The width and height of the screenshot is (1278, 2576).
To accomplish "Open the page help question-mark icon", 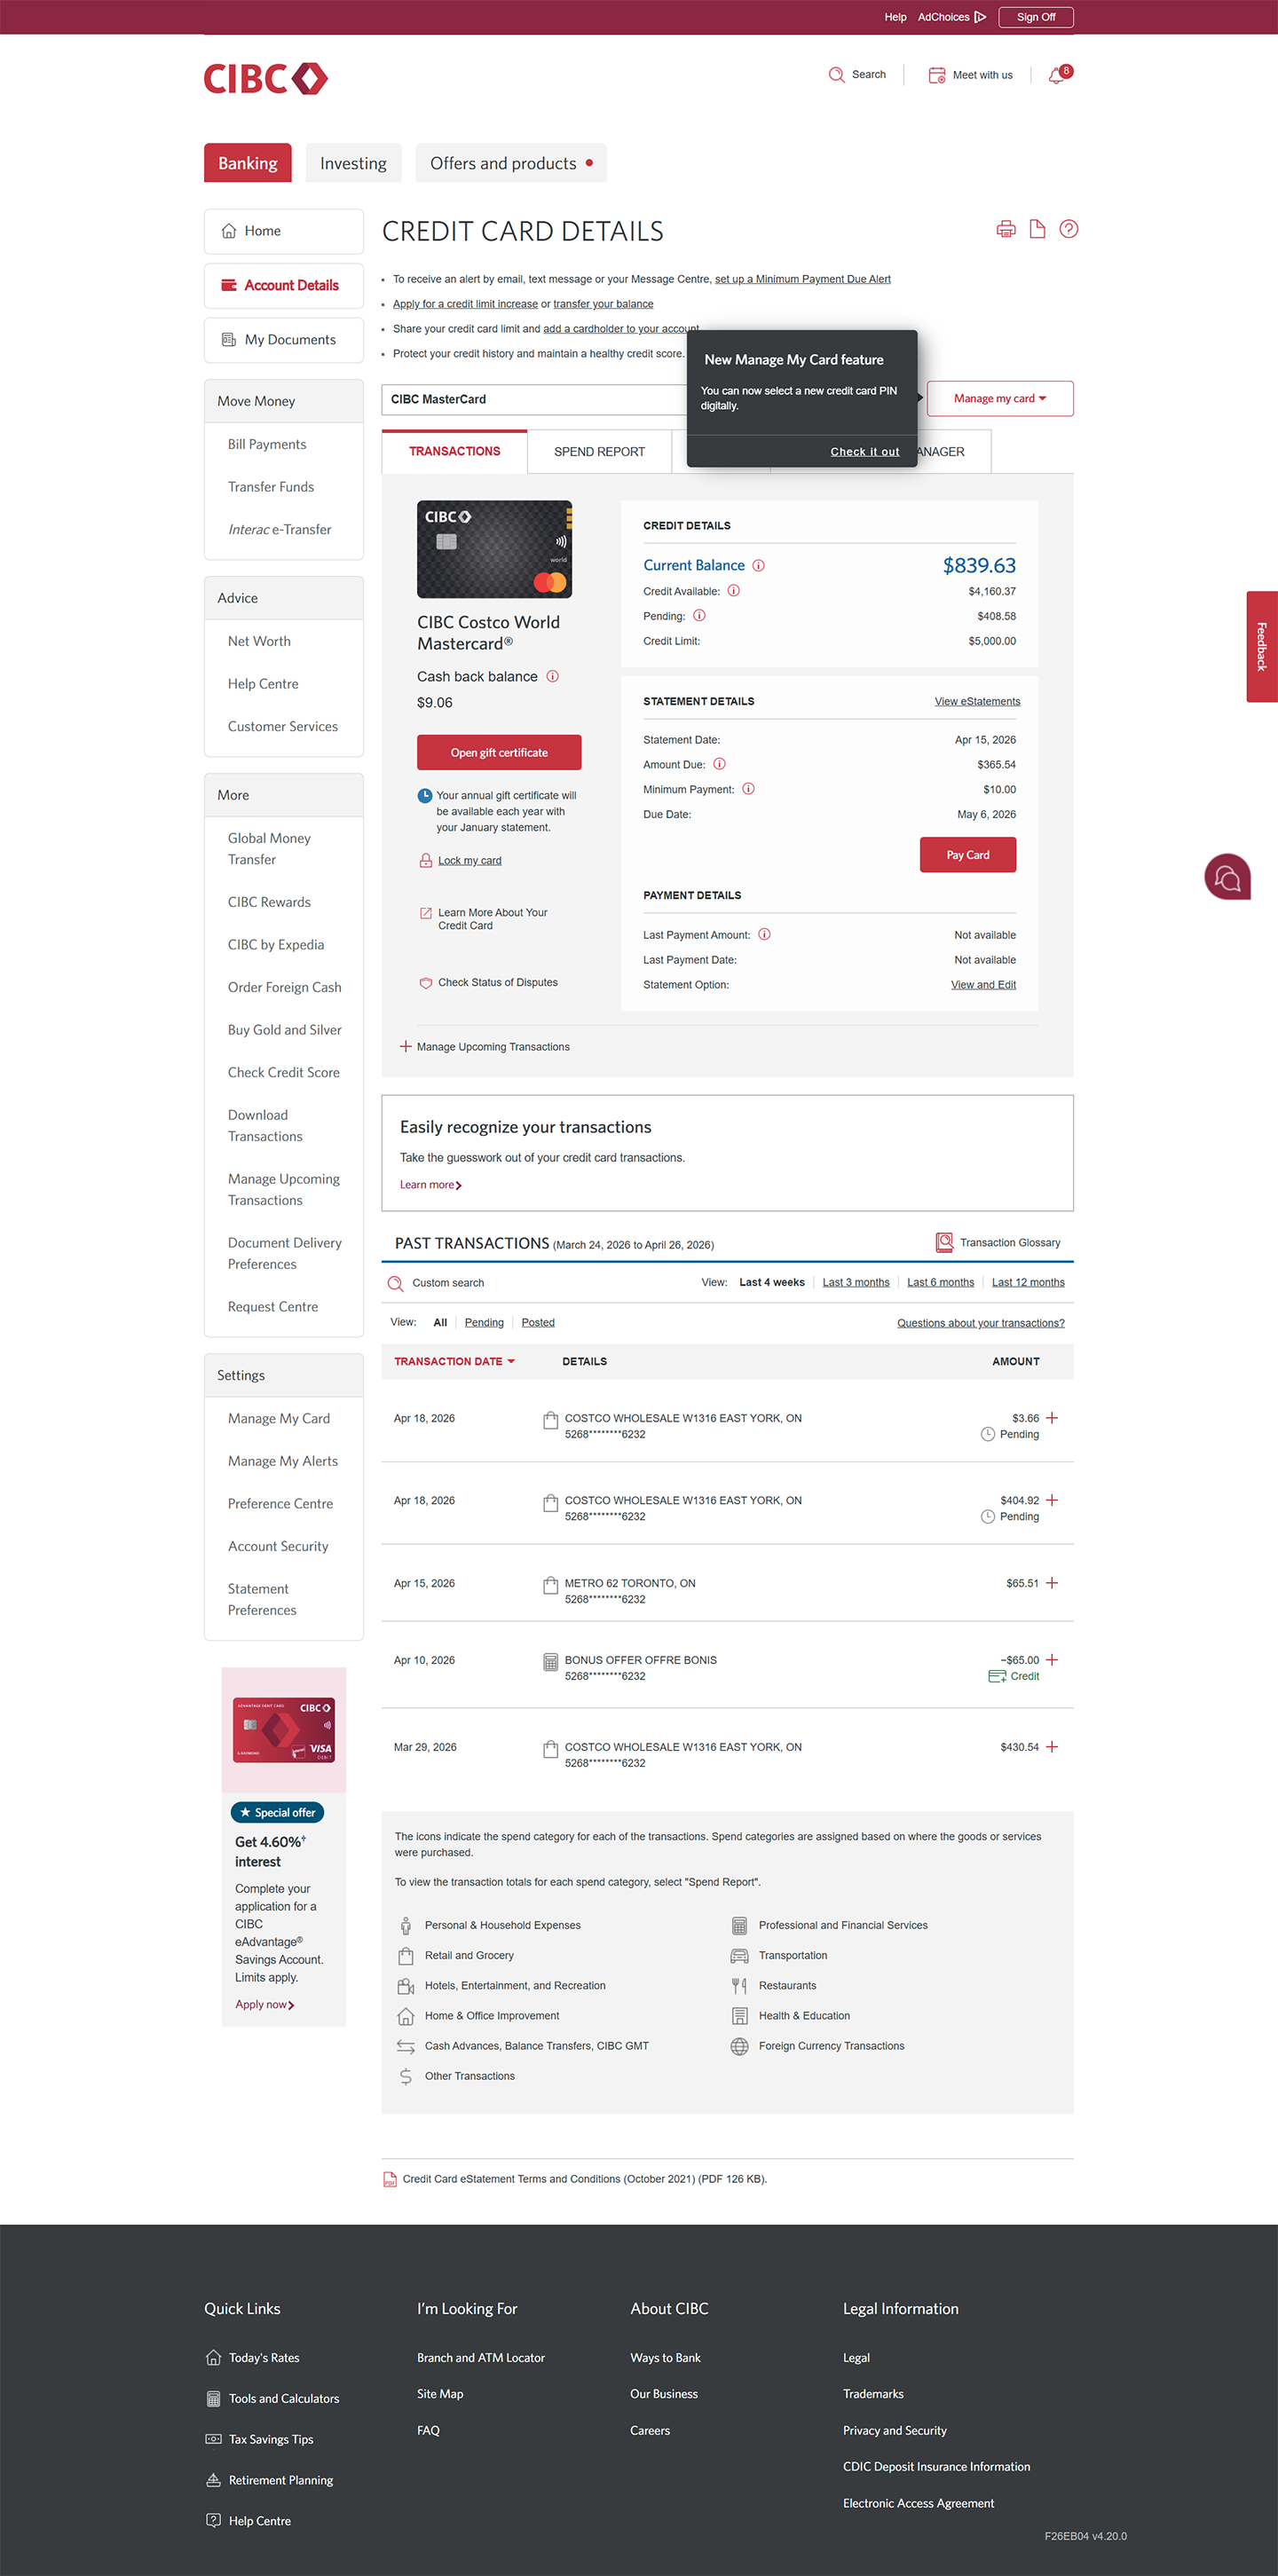I will tap(1069, 229).
